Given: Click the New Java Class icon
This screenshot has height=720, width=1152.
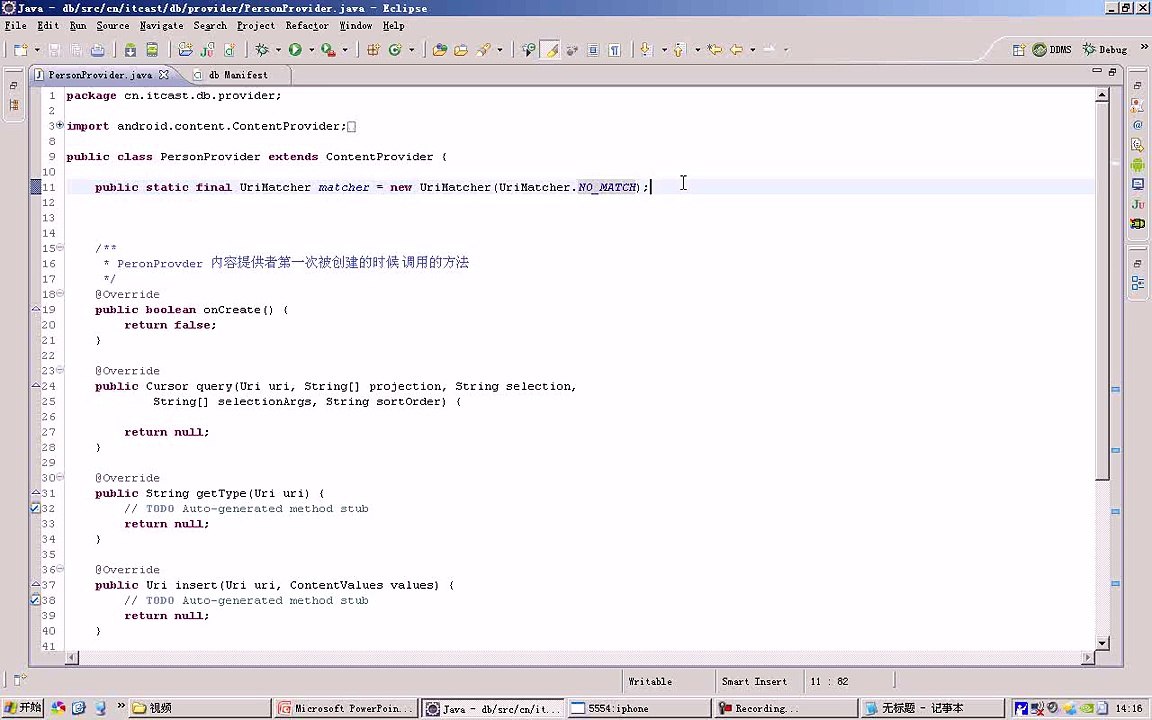Looking at the screenshot, I should (x=395, y=49).
